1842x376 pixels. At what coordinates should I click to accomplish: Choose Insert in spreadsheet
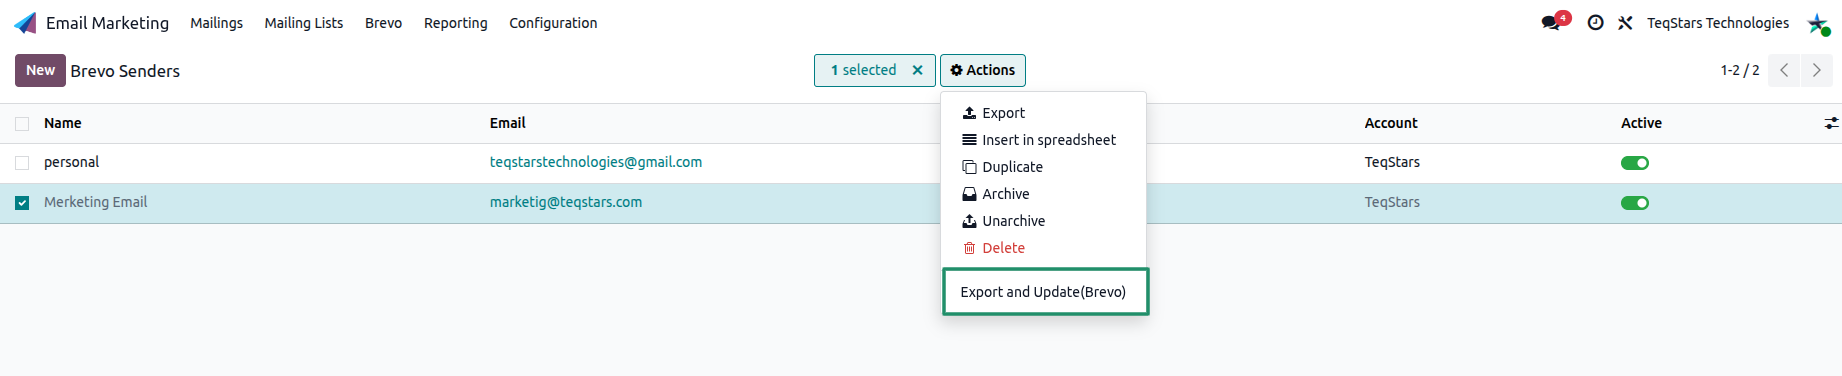click(x=1043, y=140)
